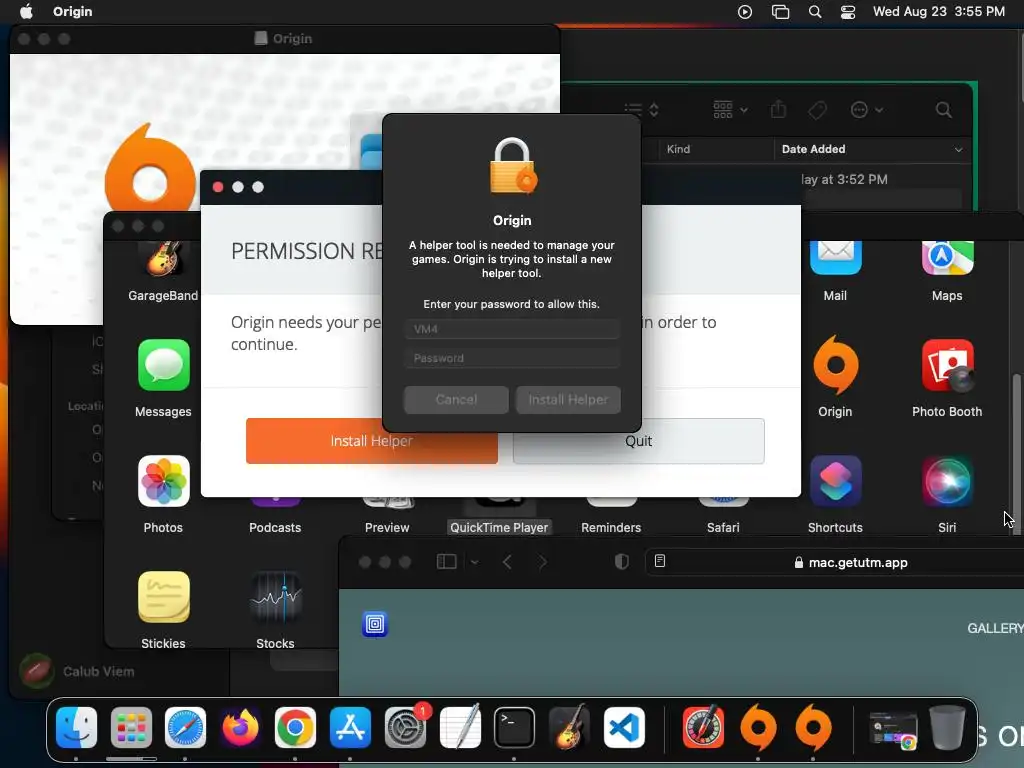Open Launchpad in the Dock
The image size is (1024, 768).
131,728
